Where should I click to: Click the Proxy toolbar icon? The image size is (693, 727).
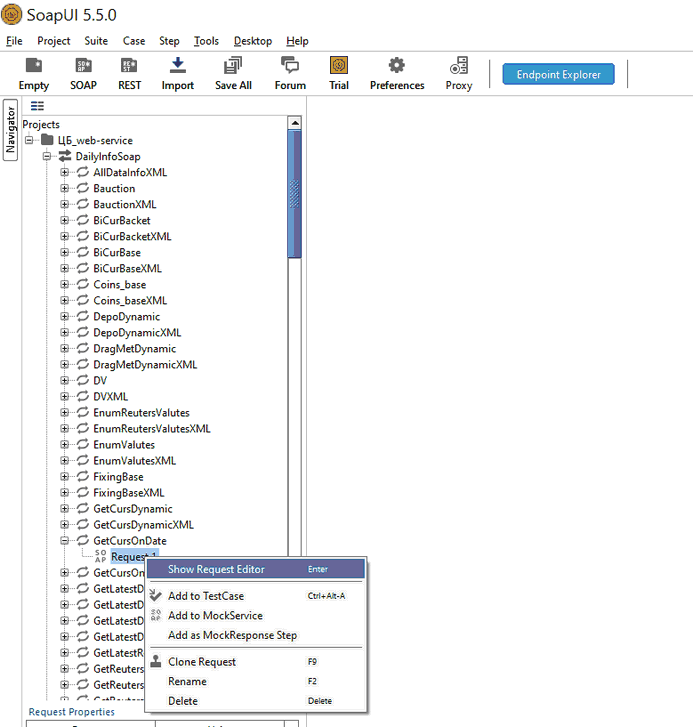[x=459, y=65]
